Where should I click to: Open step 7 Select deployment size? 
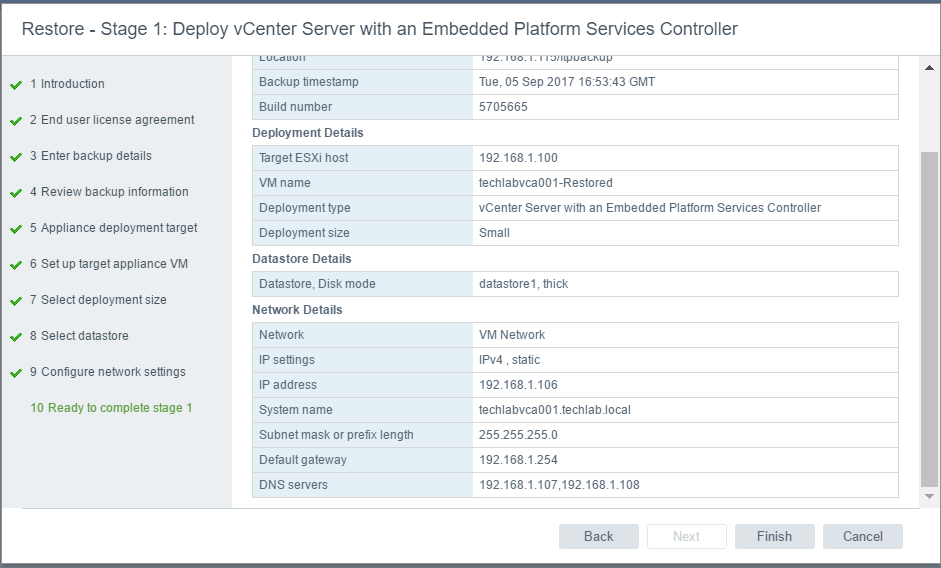click(x=98, y=300)
